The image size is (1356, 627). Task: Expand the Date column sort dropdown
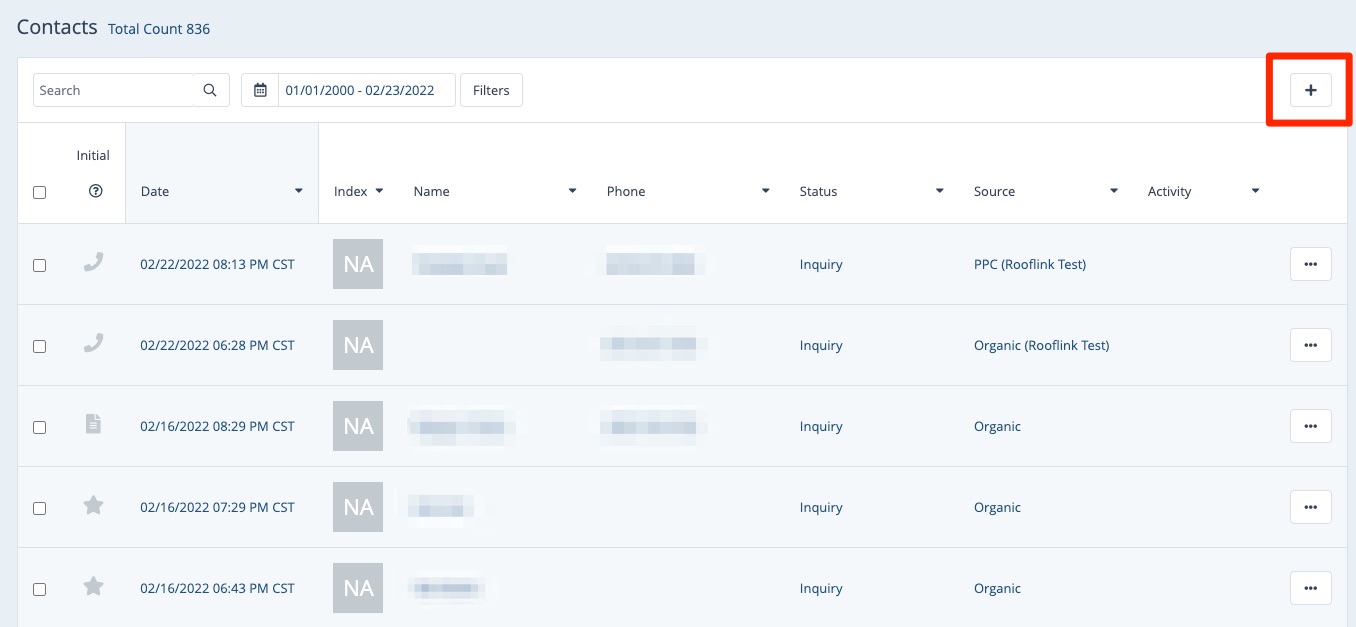(298, 191)
